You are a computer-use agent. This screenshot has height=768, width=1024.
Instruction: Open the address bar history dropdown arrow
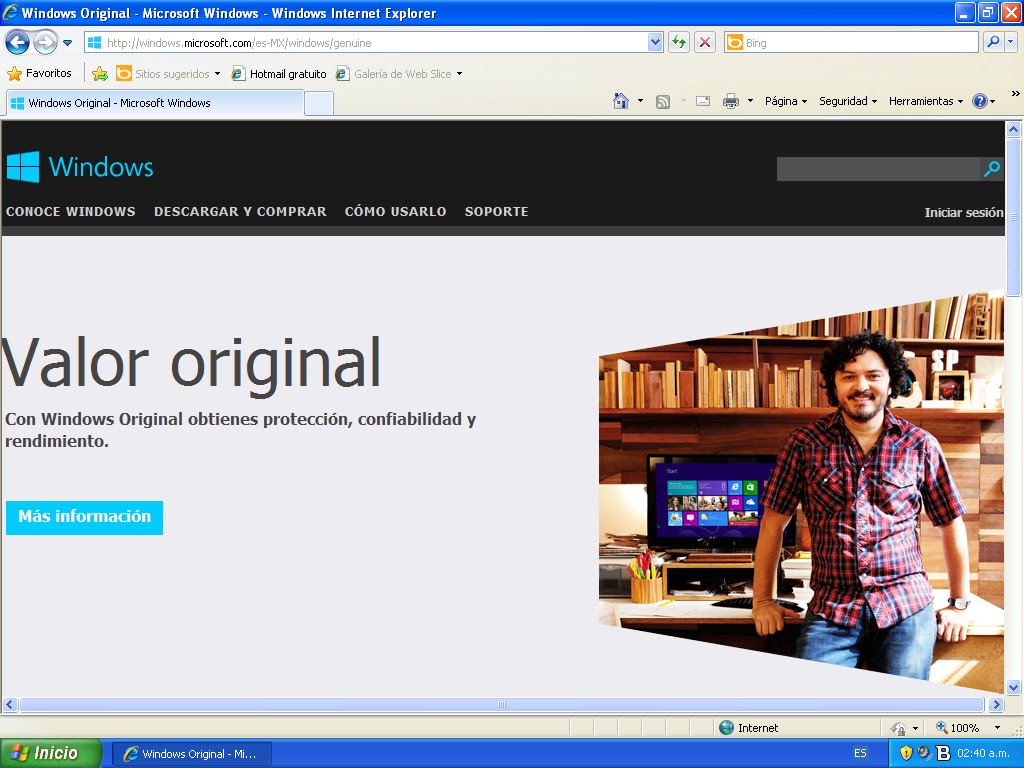655,43
